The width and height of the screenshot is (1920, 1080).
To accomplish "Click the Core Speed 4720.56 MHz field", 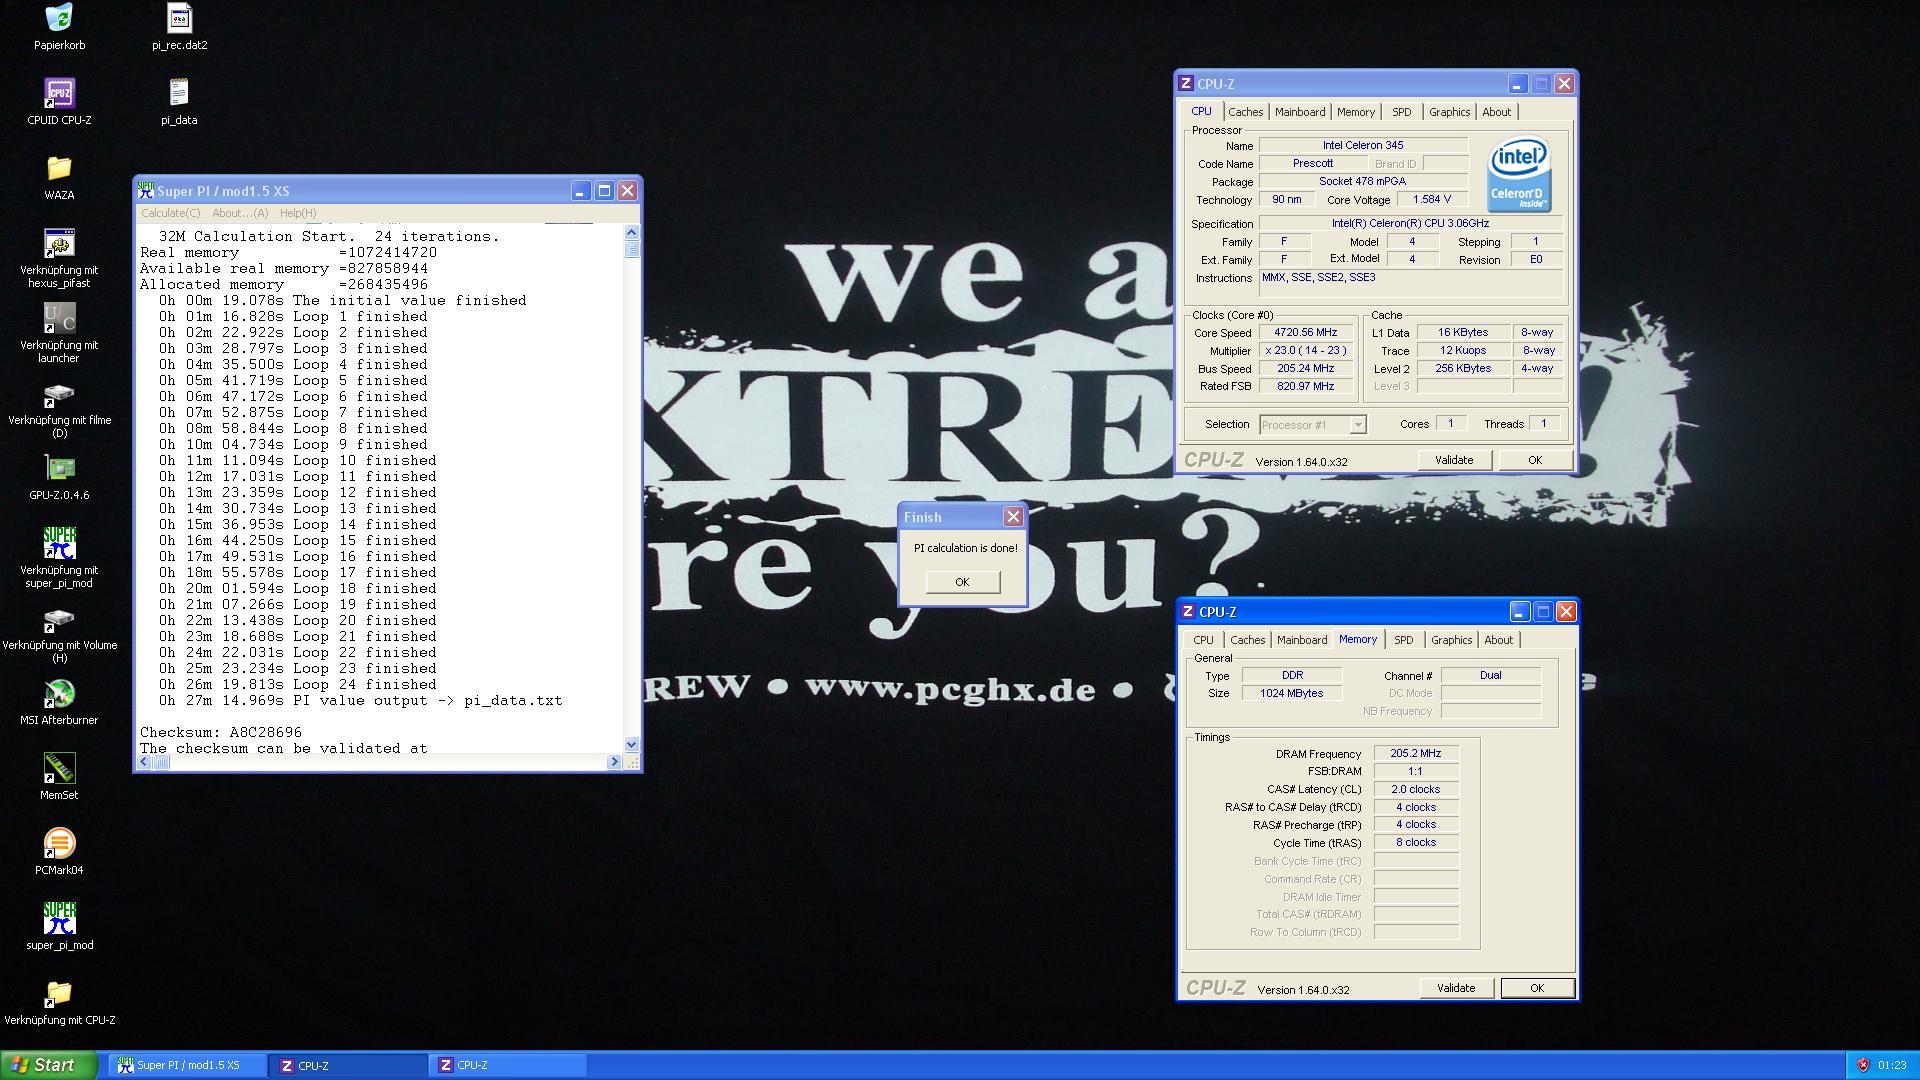I will click(x=1306, y=333).
